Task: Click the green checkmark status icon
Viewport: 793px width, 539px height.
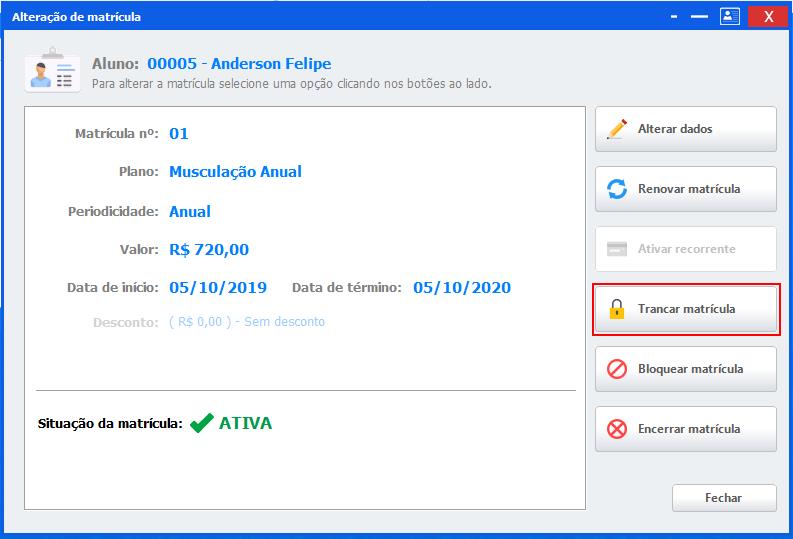Action: (x=202, y=423)
